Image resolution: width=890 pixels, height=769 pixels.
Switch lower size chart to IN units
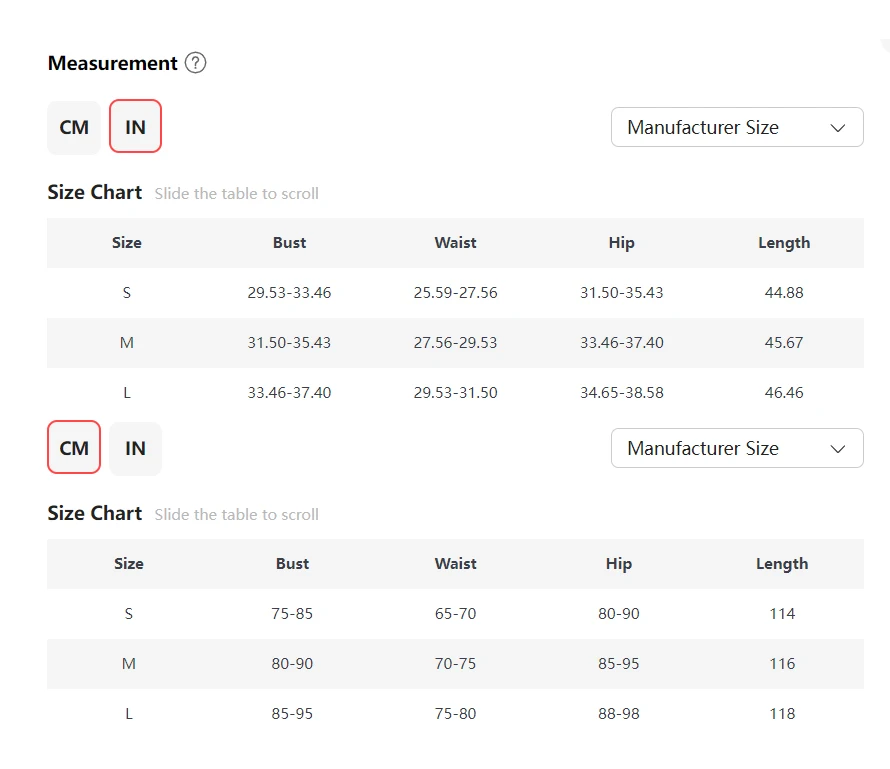pyautogui.click(x=135, y=448)
